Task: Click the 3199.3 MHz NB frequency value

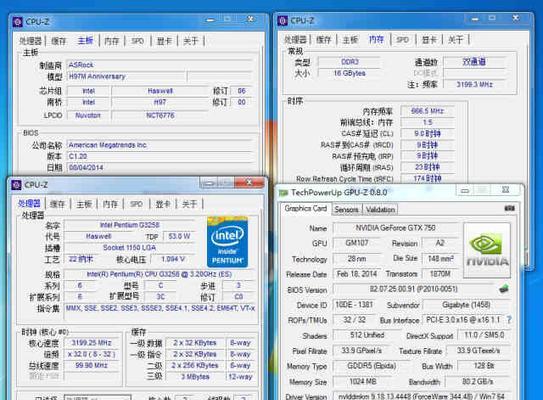Action: pyautogui.click(x=474, y=84)
